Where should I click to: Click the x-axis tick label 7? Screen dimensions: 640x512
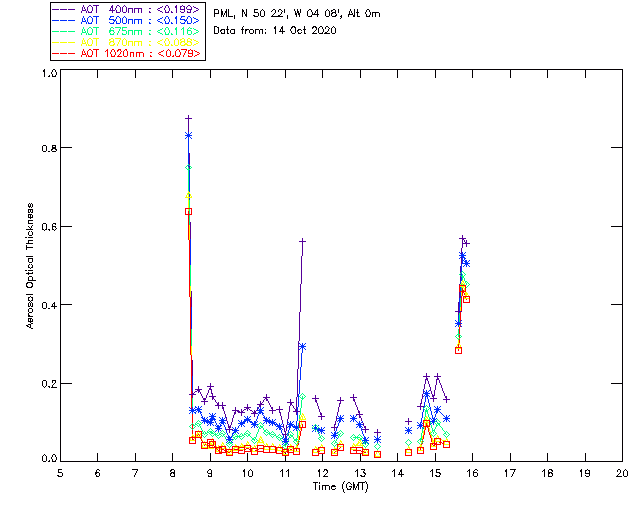click(x=135, y=473)
